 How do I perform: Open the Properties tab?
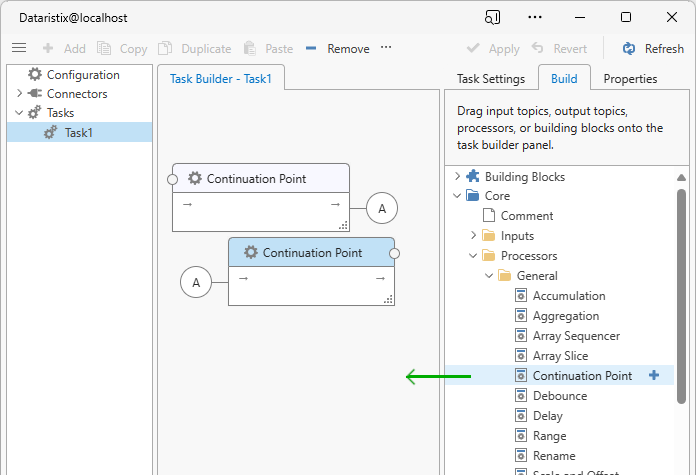pos(630,79)
